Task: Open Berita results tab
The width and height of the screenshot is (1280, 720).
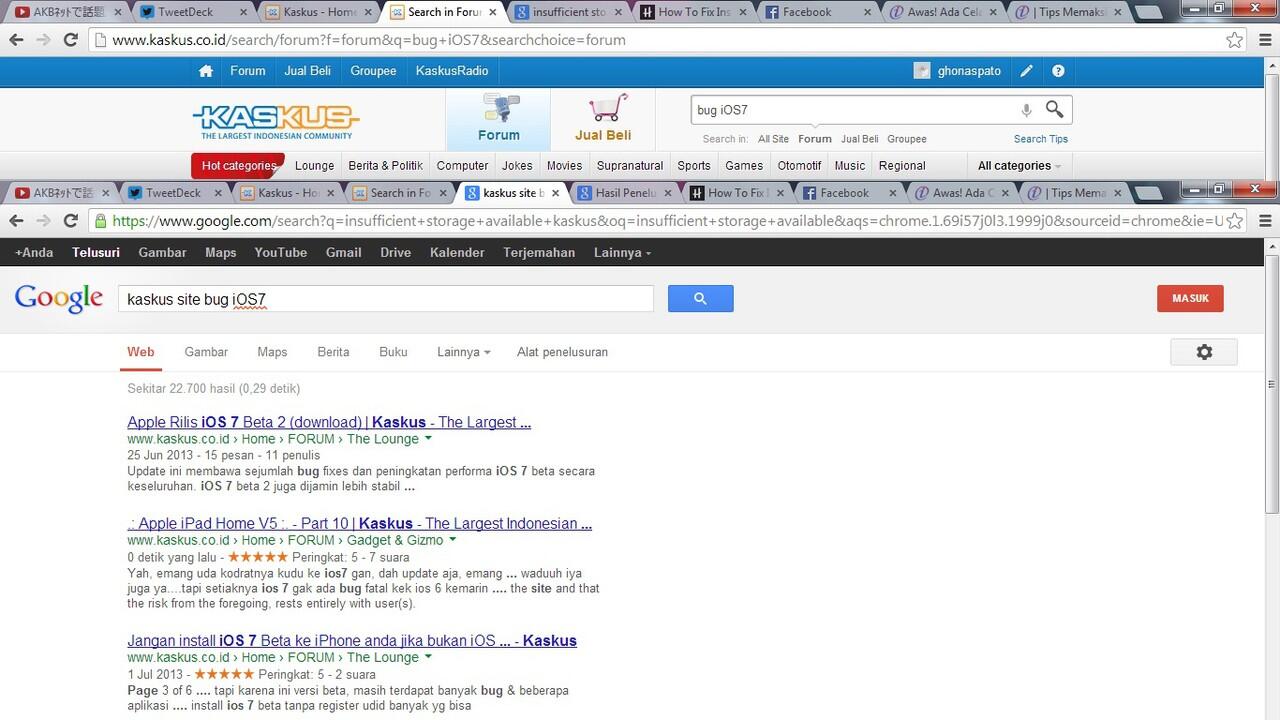Action: click(333, 352)
